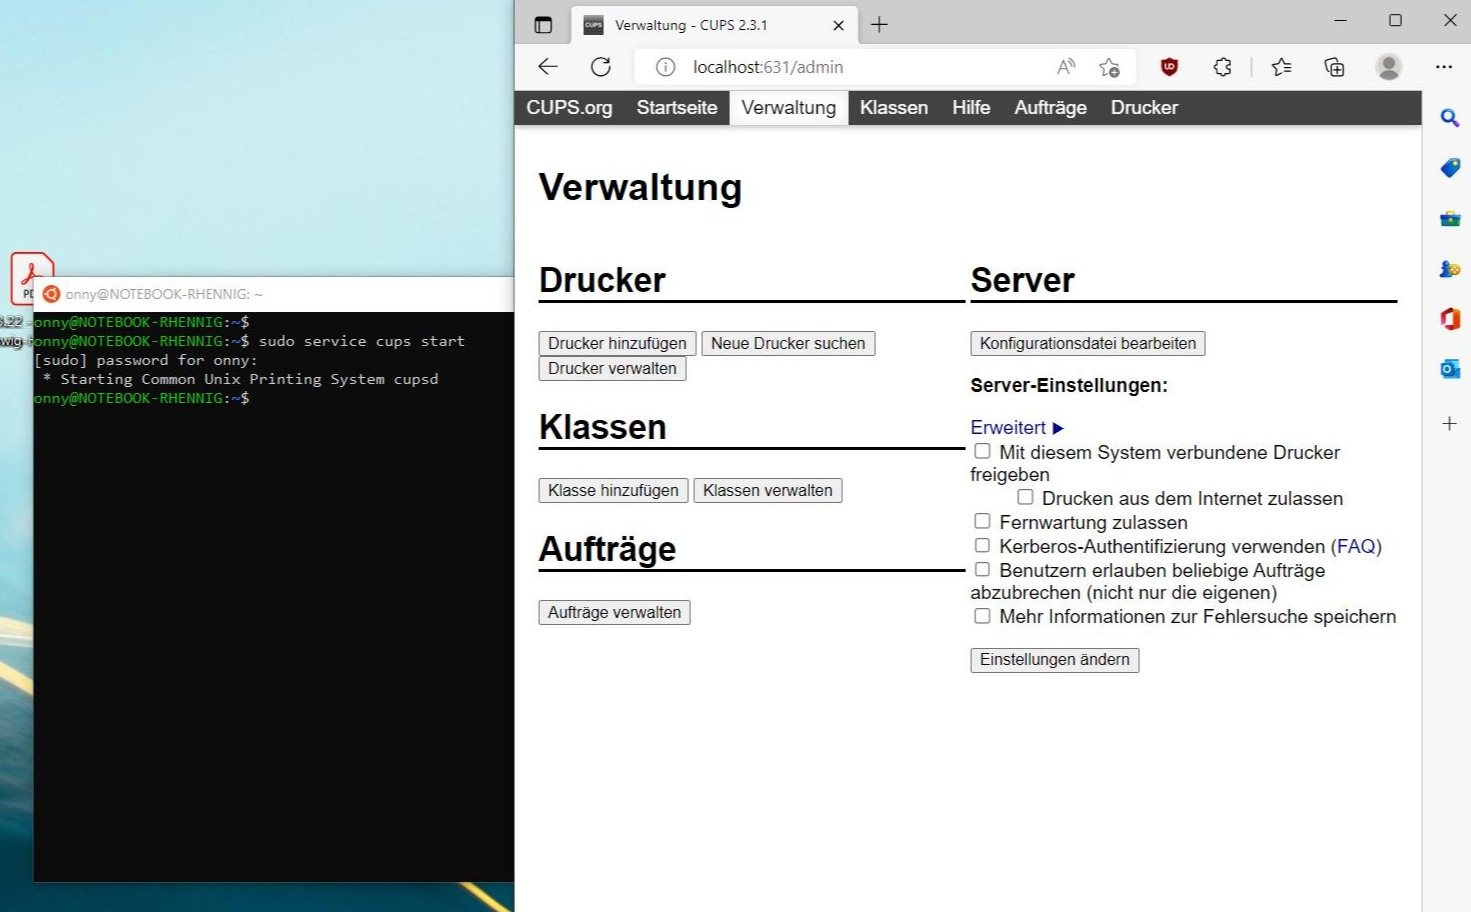
Task: Open the Startseite navigation item
Action: (676, 107)
